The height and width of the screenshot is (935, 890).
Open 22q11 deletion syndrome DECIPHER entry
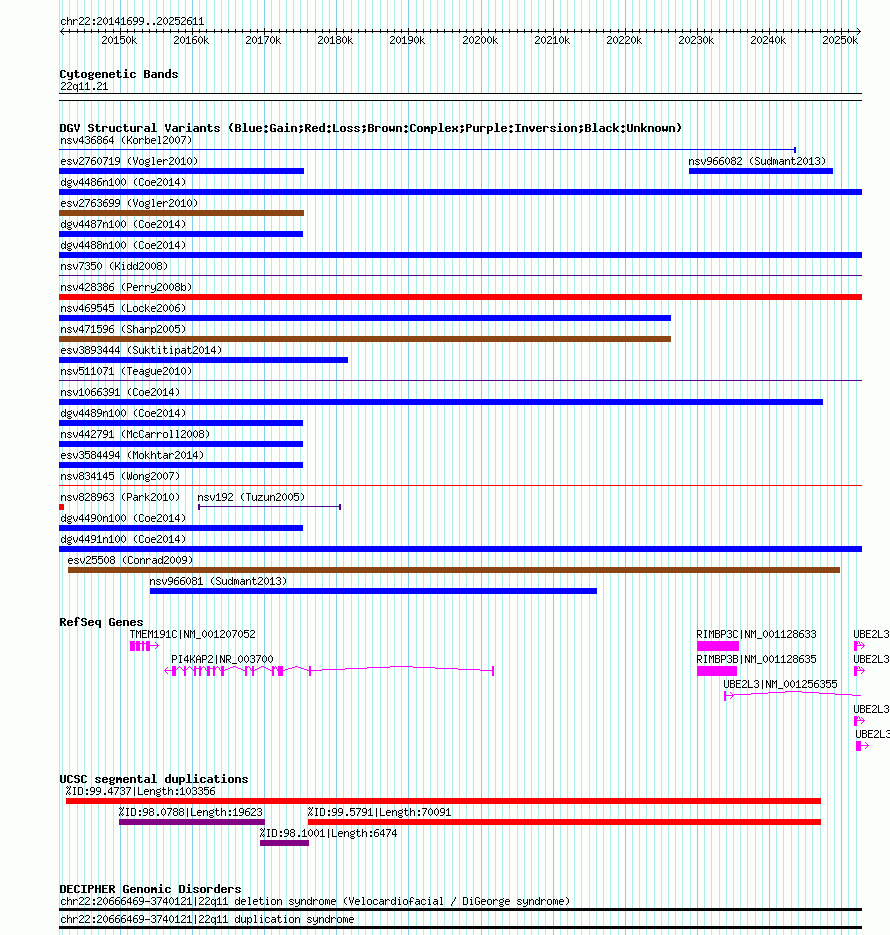315,902
